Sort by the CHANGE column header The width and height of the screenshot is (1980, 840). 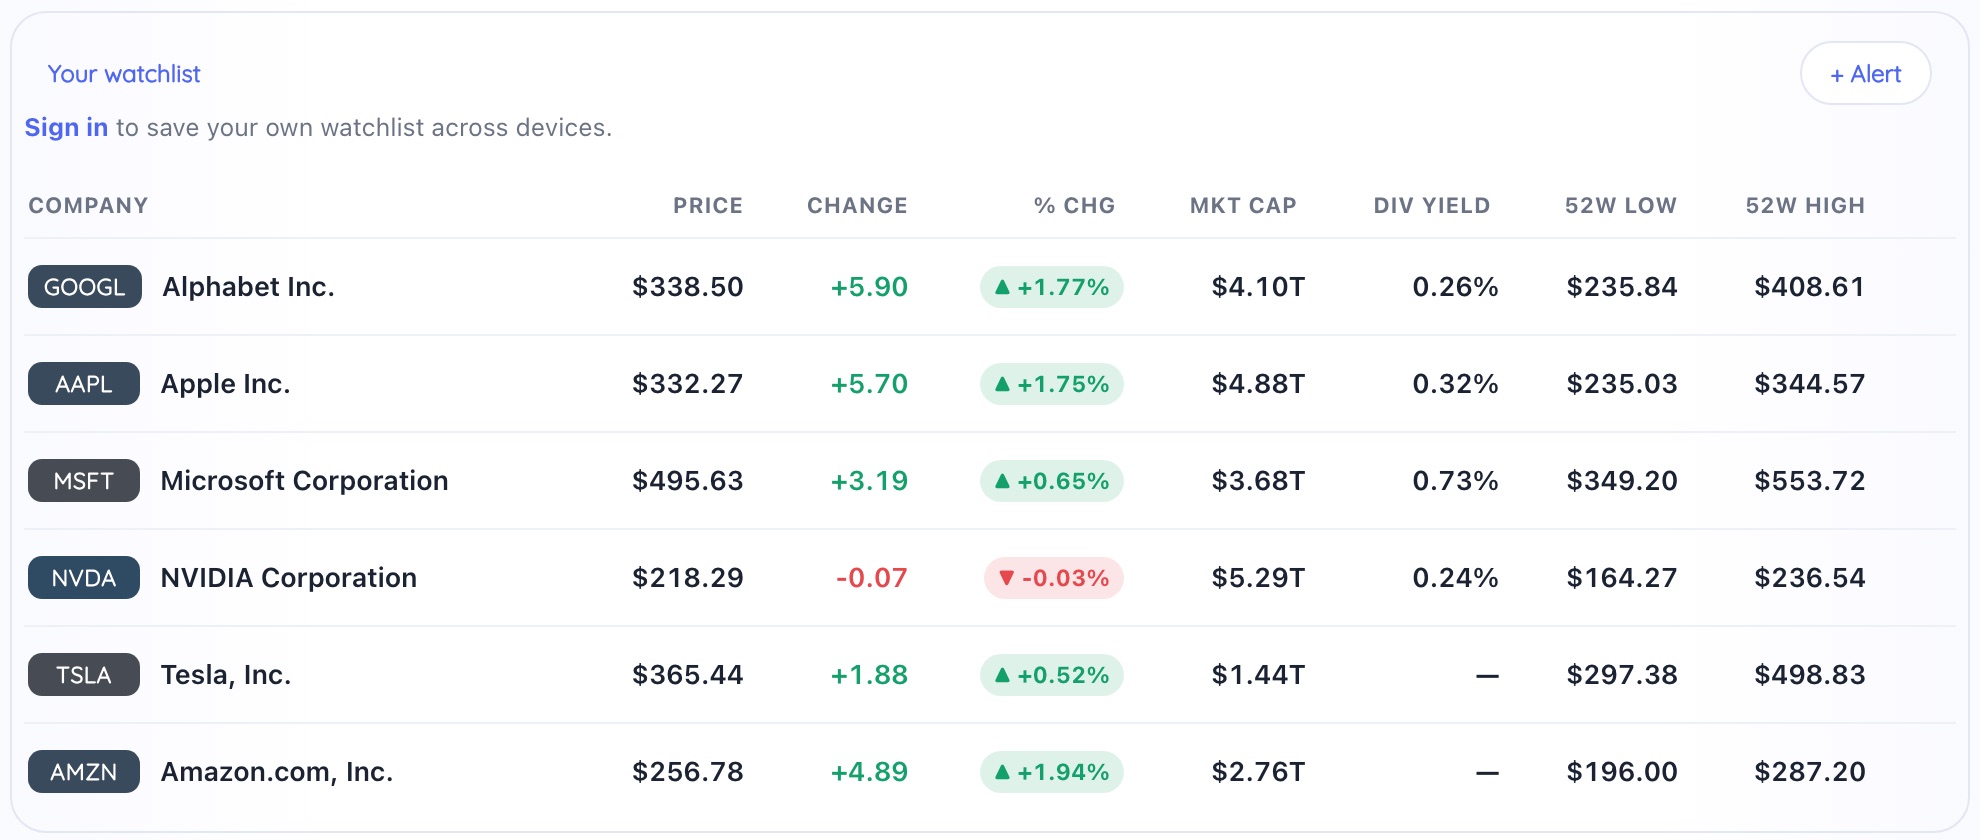(x=857, y=206)
